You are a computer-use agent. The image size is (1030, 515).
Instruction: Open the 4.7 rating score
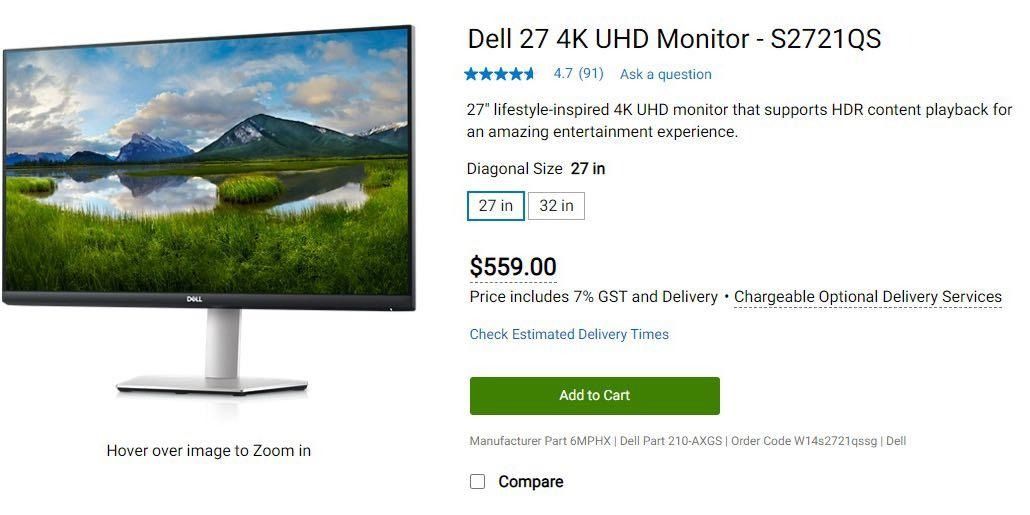coord(563,74)
